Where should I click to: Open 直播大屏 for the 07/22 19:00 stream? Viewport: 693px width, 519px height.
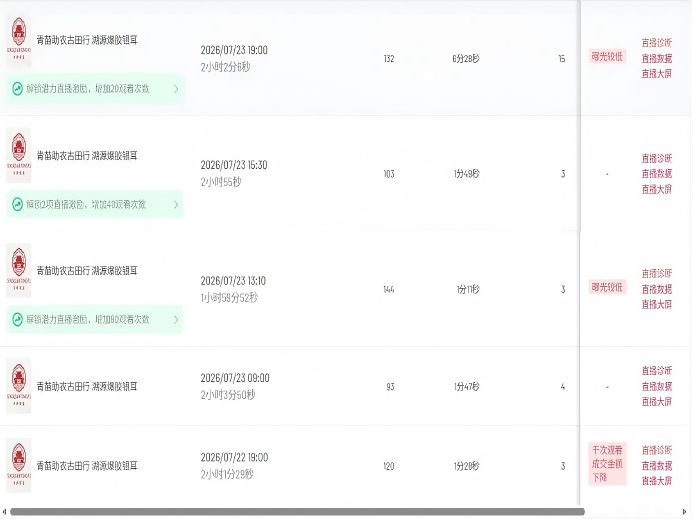[x=657, y=481]
